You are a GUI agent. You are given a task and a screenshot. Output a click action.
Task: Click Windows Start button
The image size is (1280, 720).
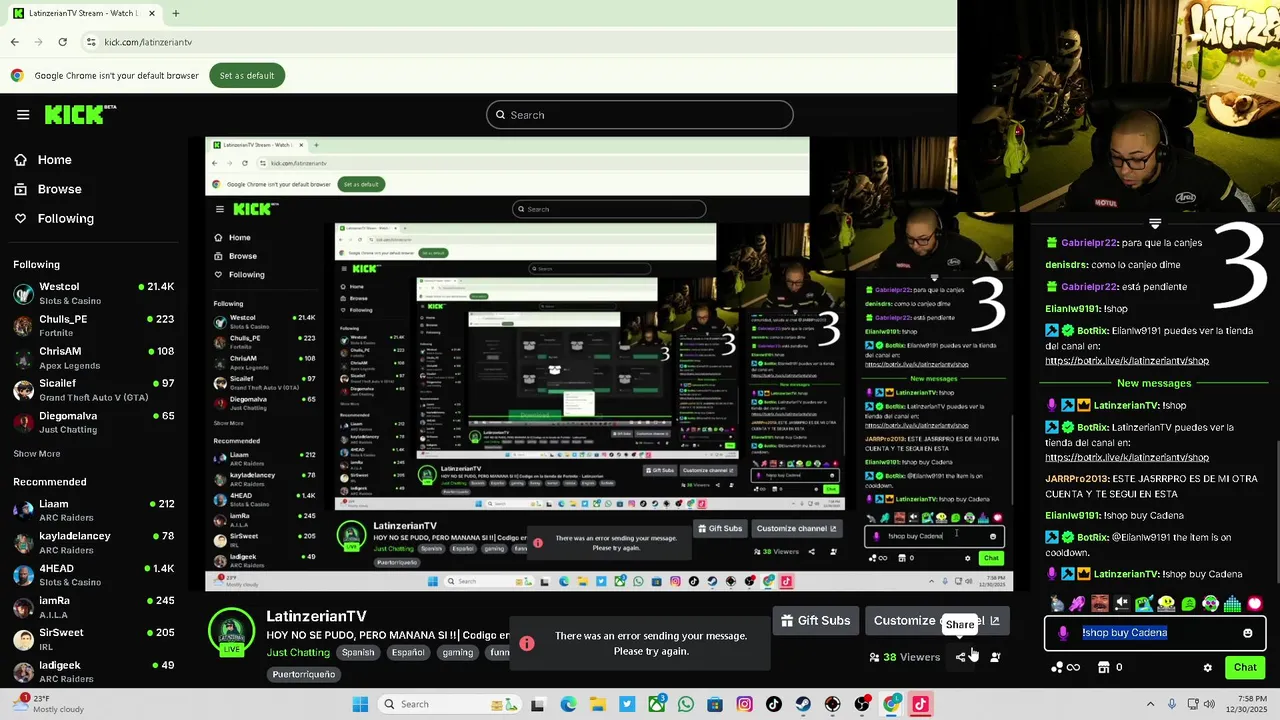[x=360, y=704]
